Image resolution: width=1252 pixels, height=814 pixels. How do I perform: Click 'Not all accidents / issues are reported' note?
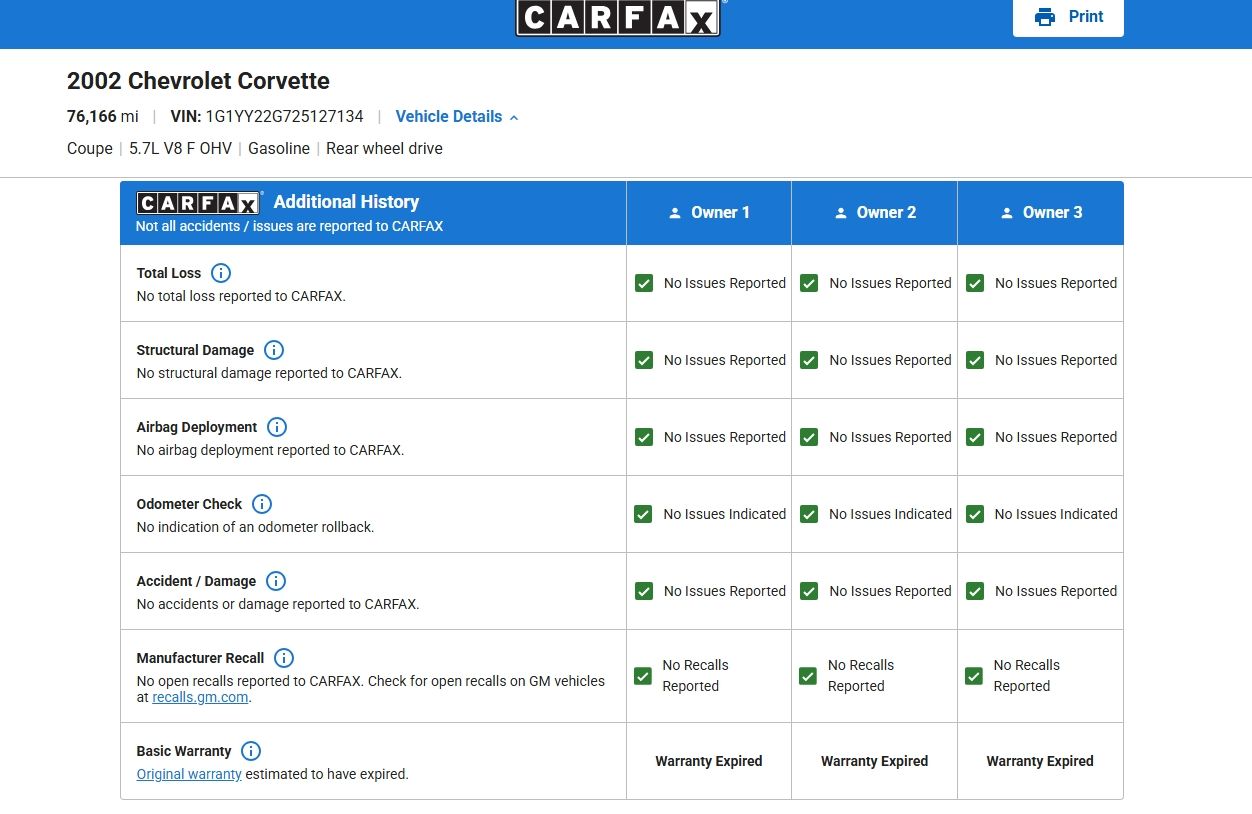point(289,226)
